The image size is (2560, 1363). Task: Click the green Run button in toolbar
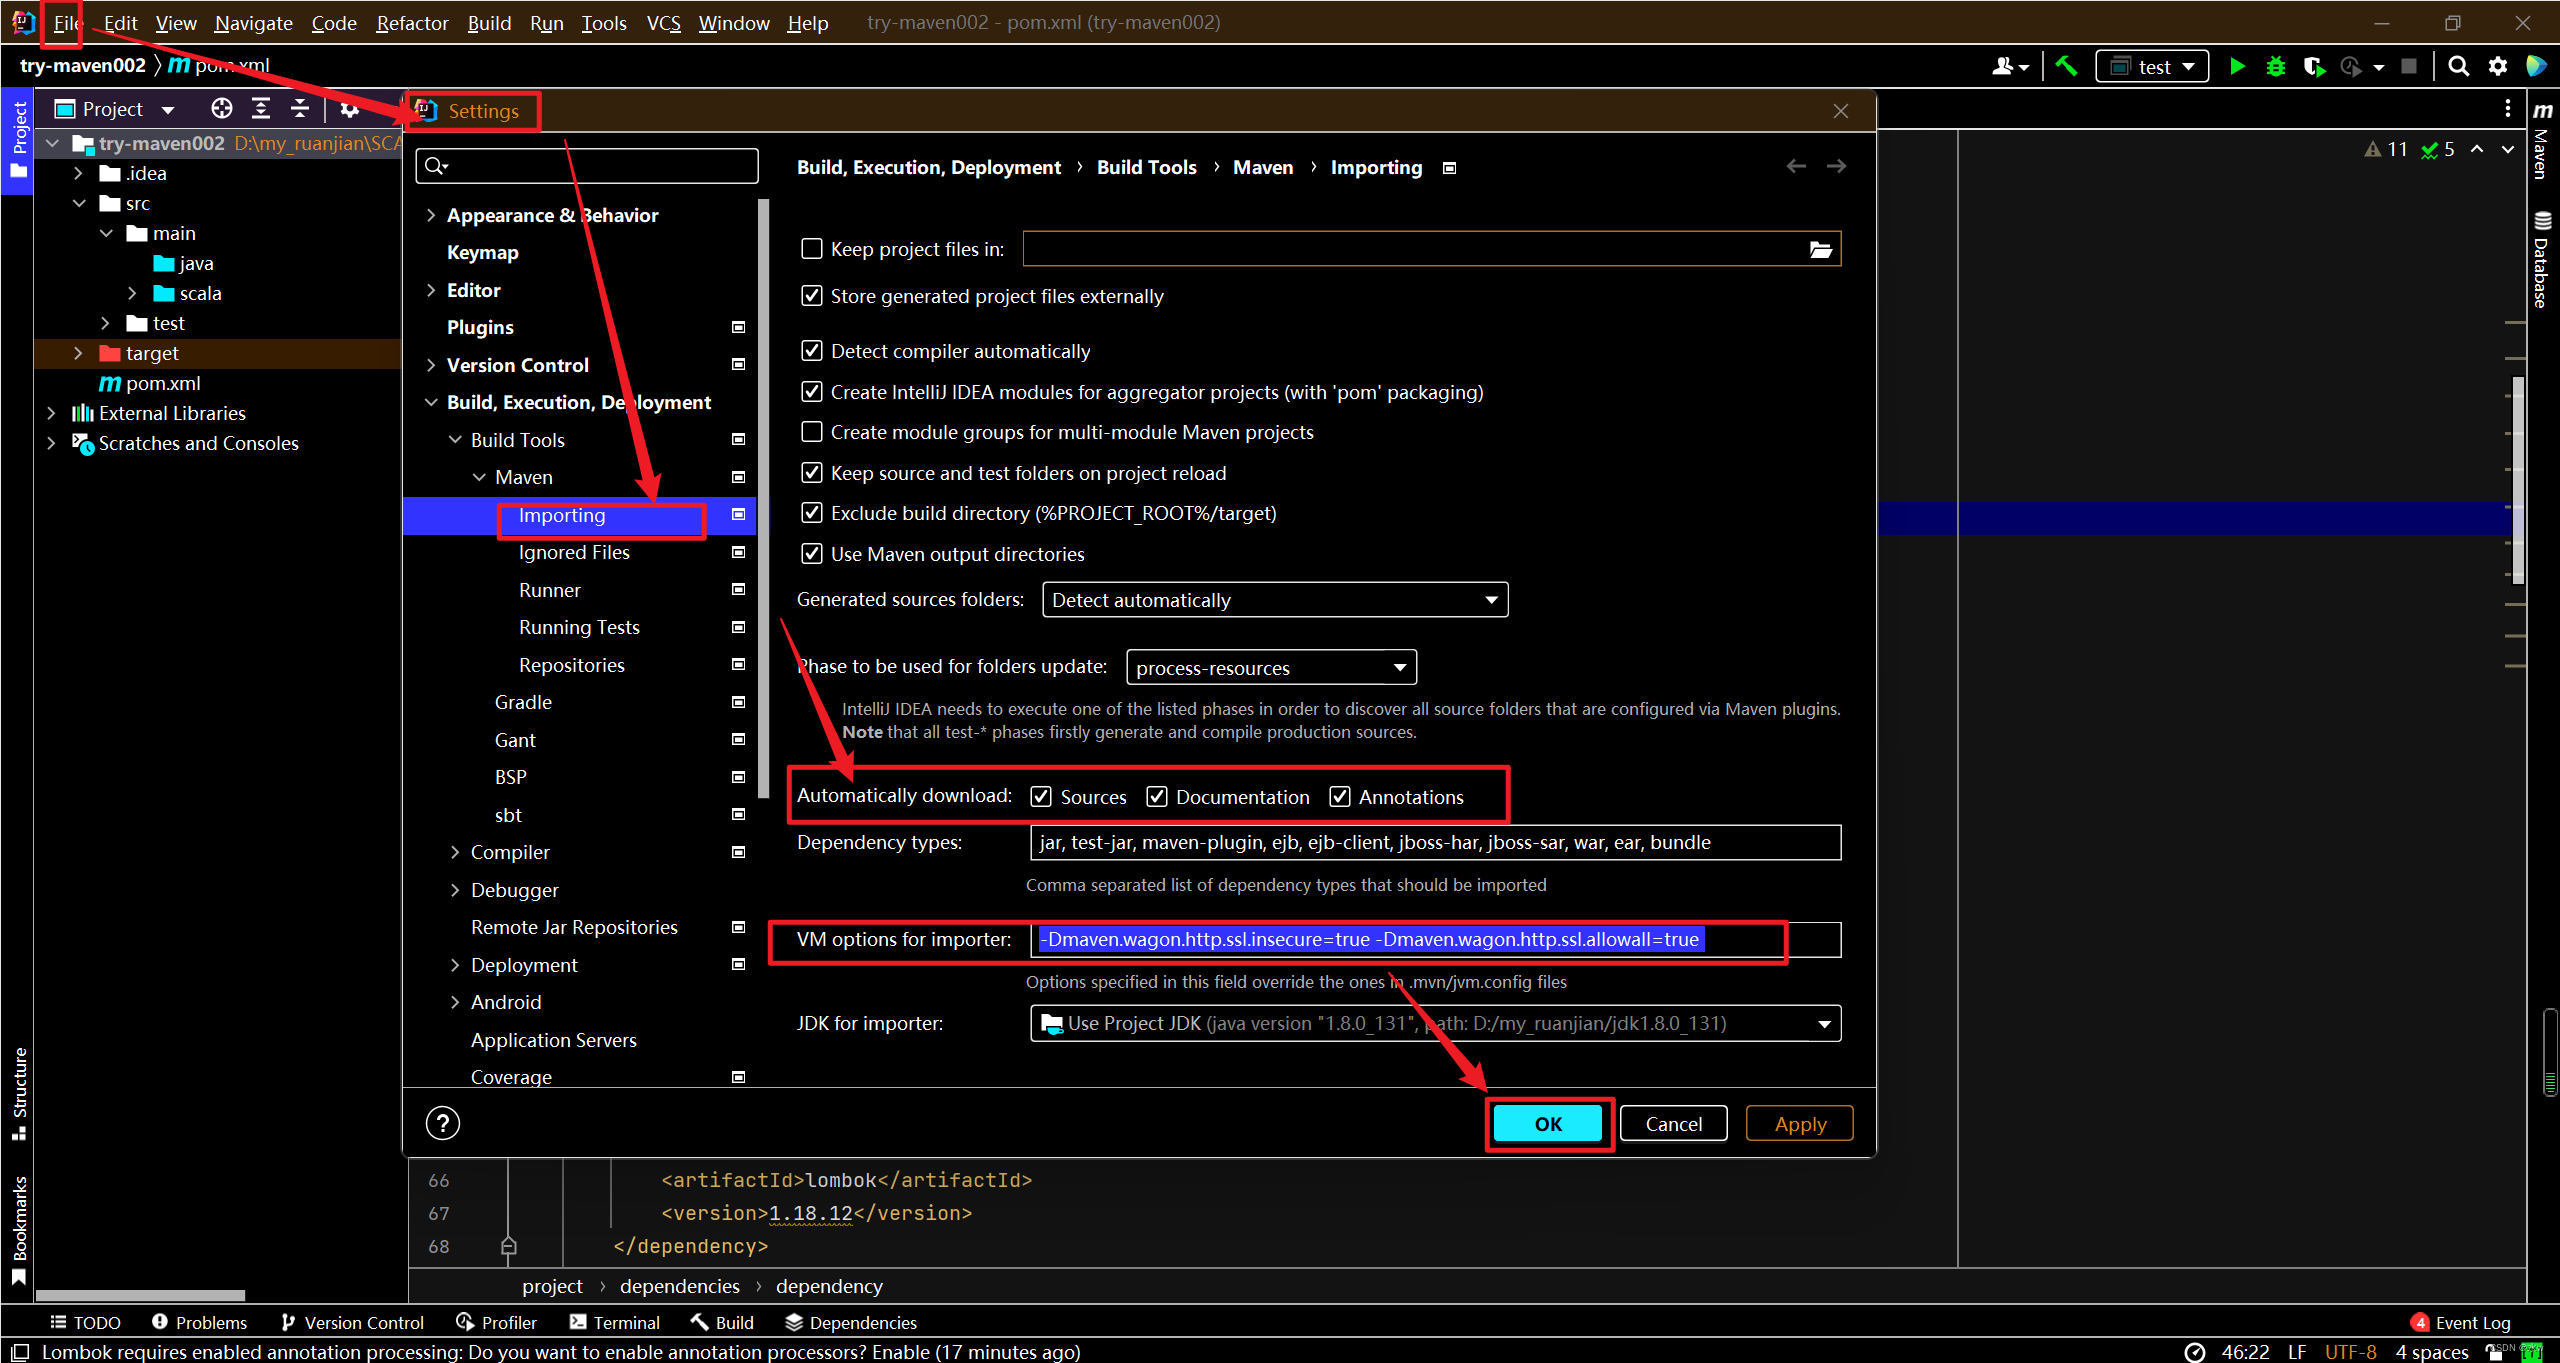(2237, 67)
